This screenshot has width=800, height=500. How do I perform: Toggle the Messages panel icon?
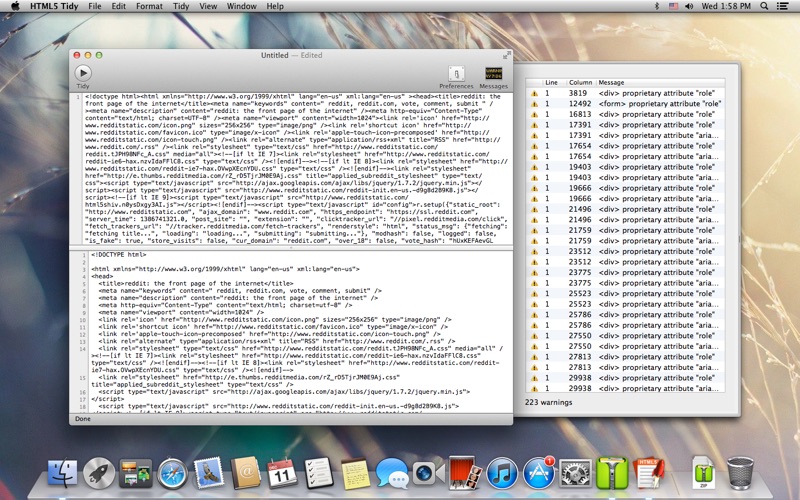click(493, 73)
